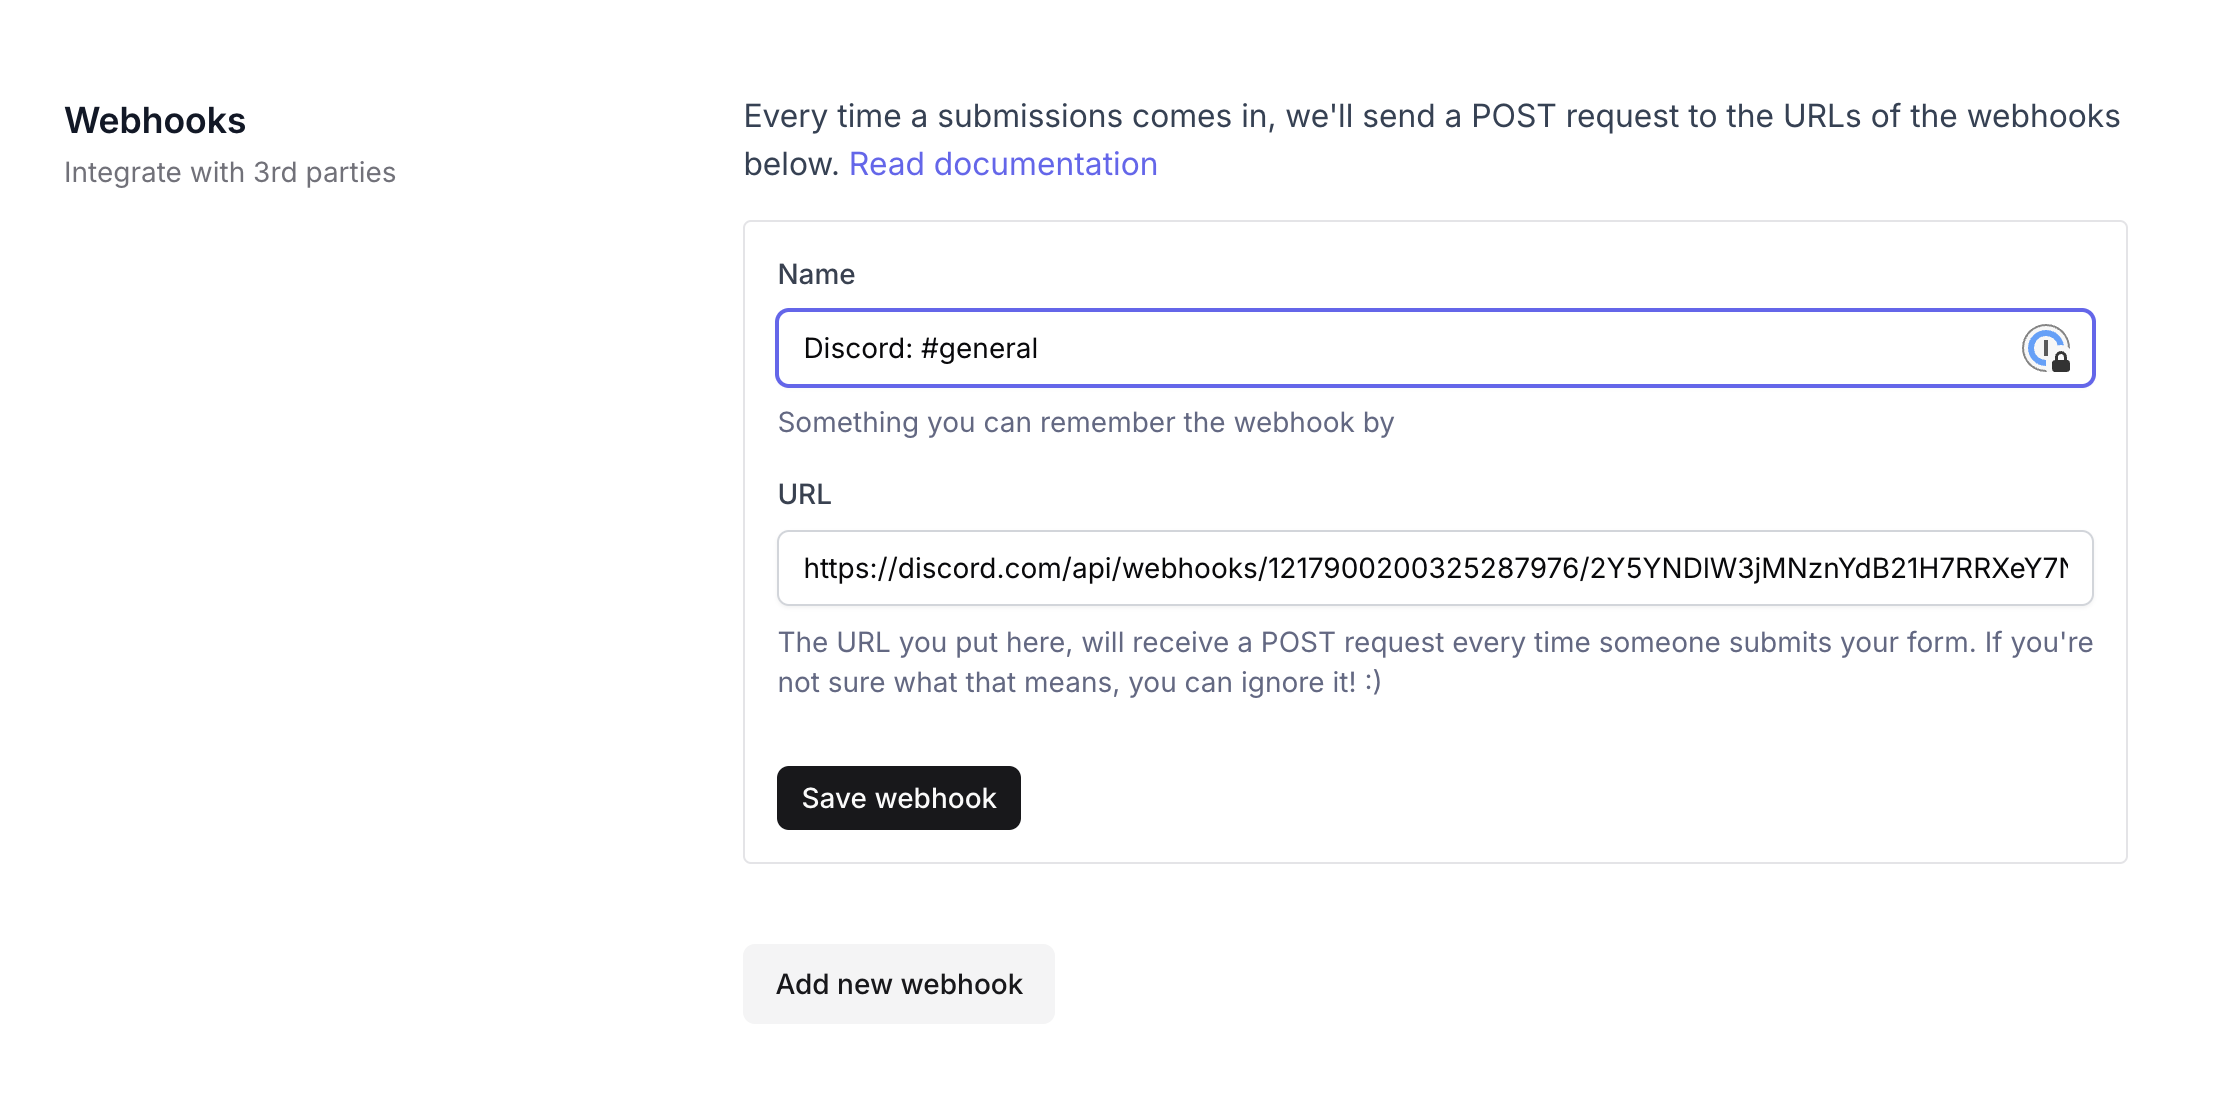2236x1098 pixels.
Task: Click the Integrate with 3rd parties subtitle
Action: coord(230,172)
